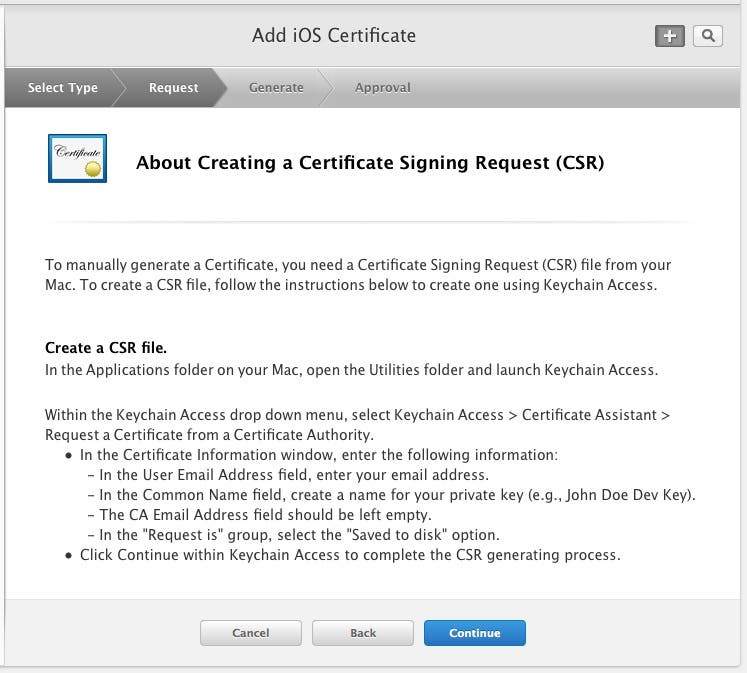Click the Certificate Information window bullet
The image size is (747, 673).
coord(318,455)
